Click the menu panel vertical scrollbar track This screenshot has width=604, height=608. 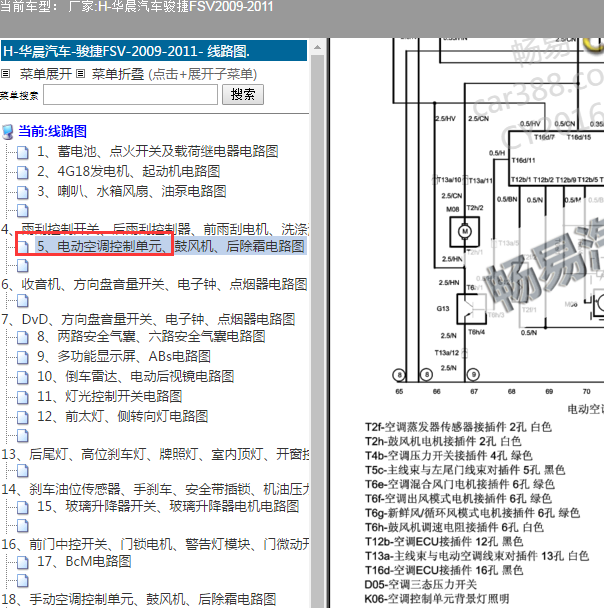tap(318, 330)
